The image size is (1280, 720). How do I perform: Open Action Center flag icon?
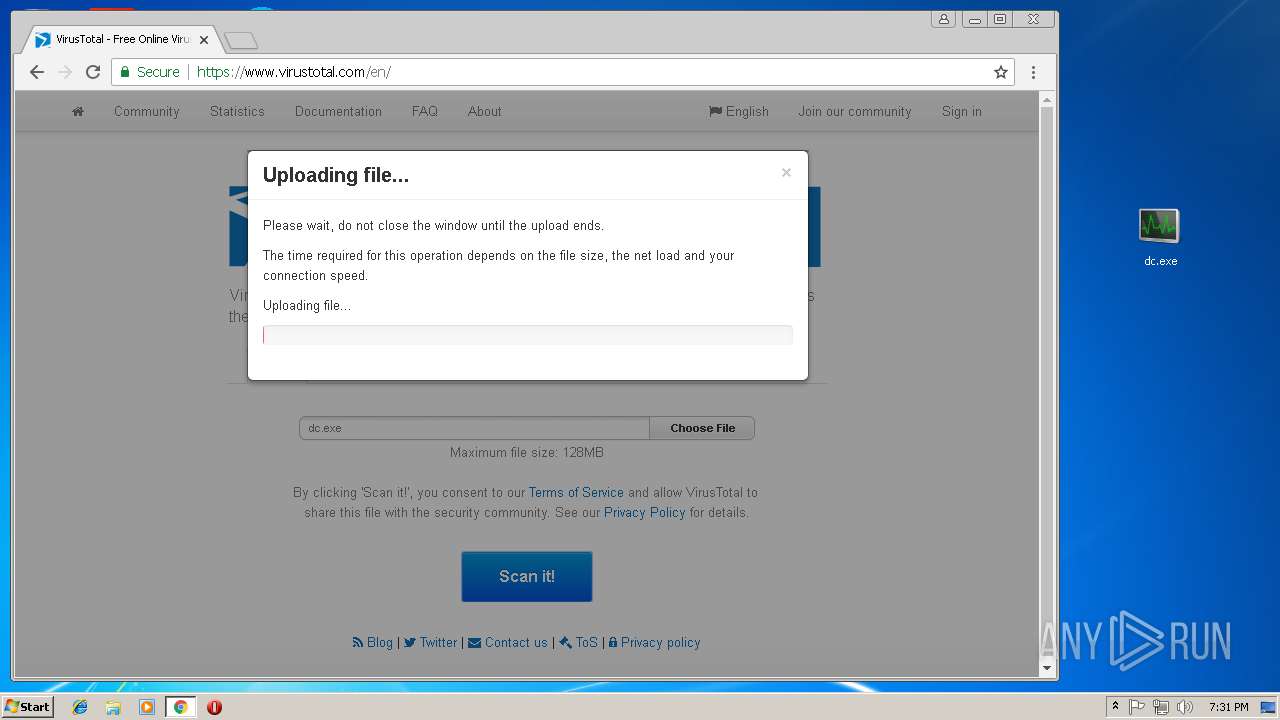(x=1137, y=707)
